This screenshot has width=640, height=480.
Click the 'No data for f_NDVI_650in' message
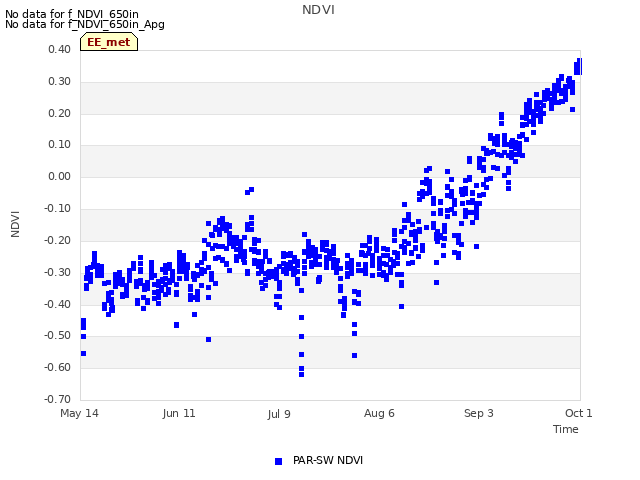[72, 14]
